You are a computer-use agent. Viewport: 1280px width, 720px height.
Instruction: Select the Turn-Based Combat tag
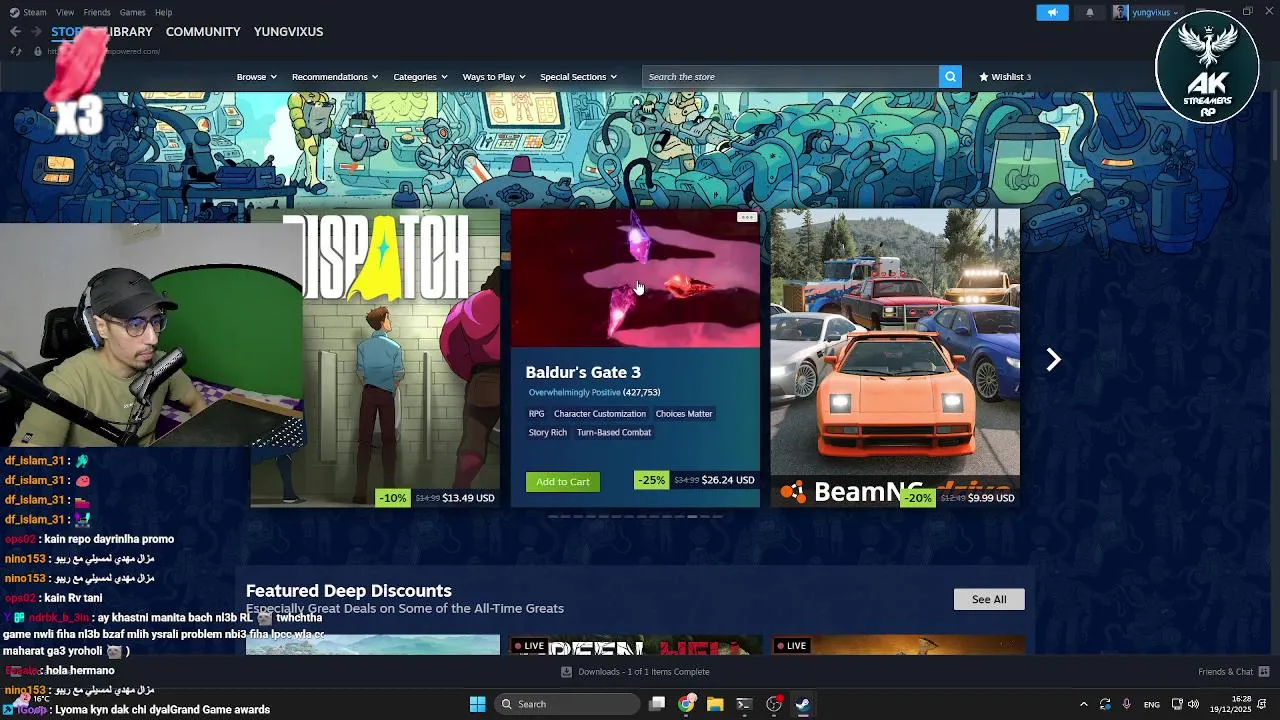tap(614, 433)
